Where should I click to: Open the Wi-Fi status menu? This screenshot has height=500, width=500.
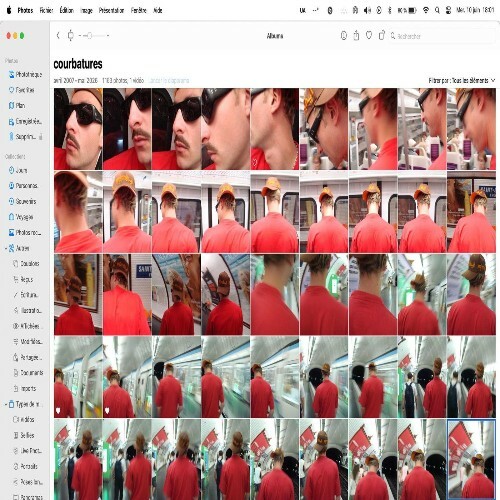tap(426, 10)
